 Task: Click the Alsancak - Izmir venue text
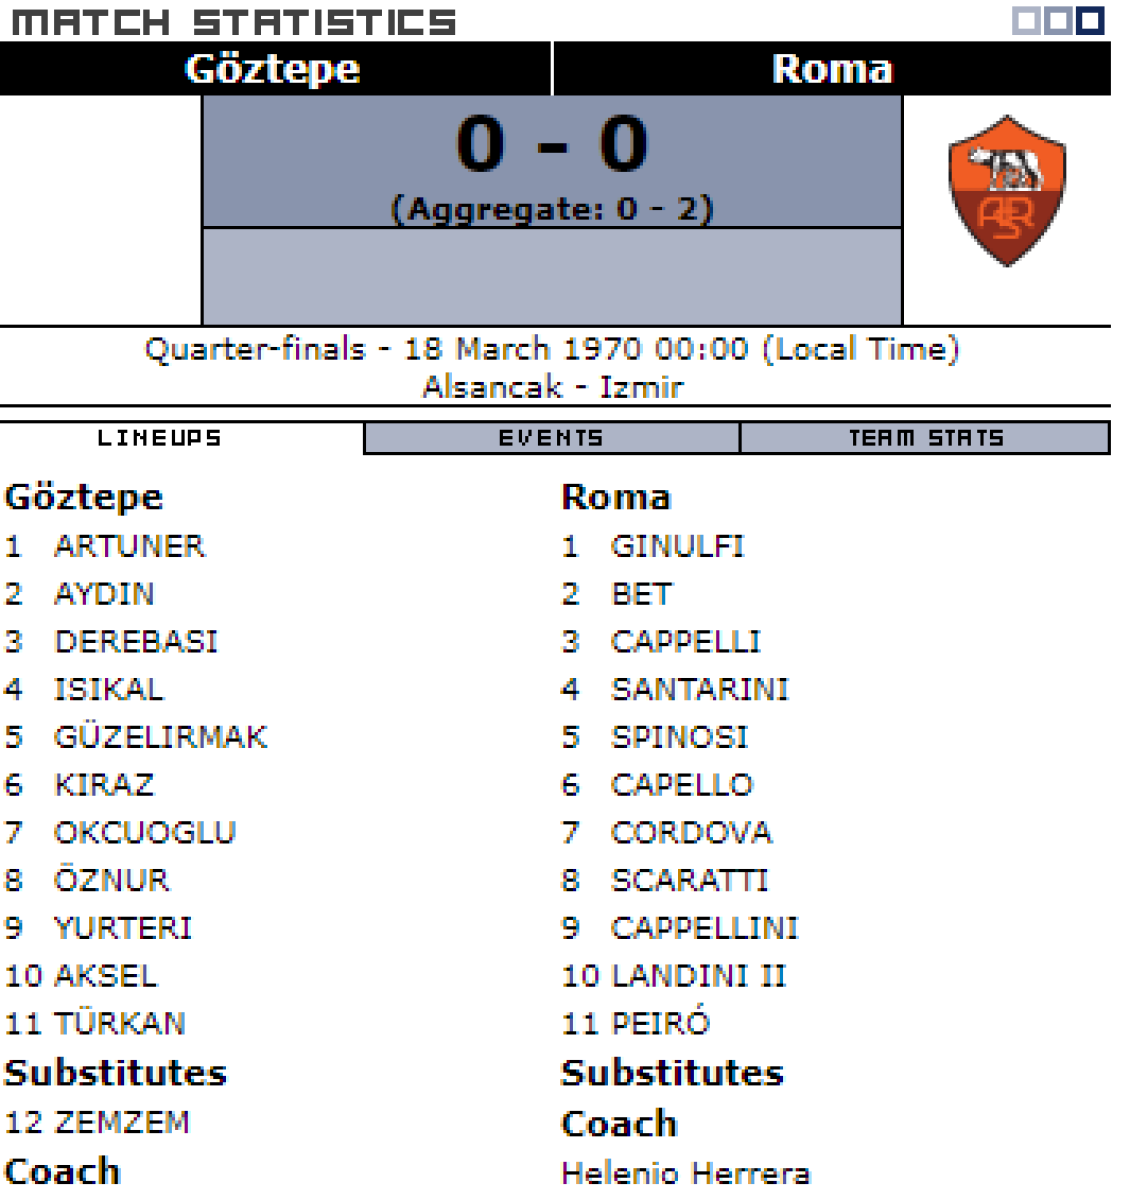tap(552, 387)
